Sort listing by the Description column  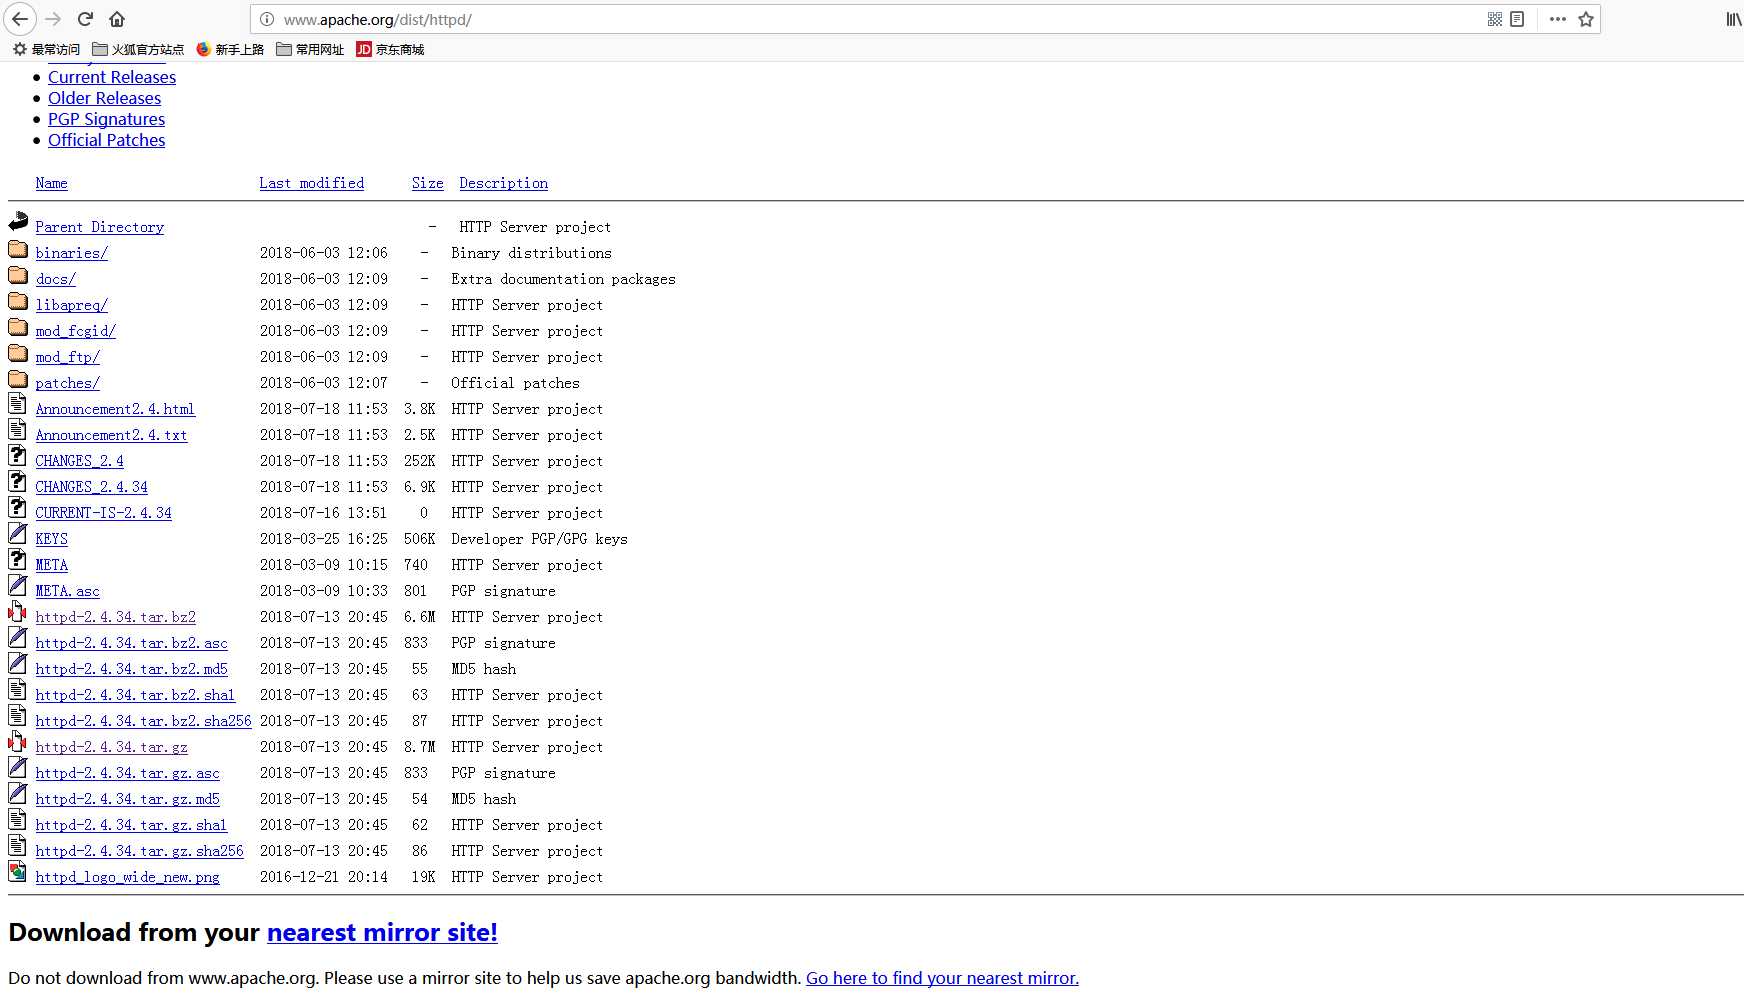tap(504, 183)
